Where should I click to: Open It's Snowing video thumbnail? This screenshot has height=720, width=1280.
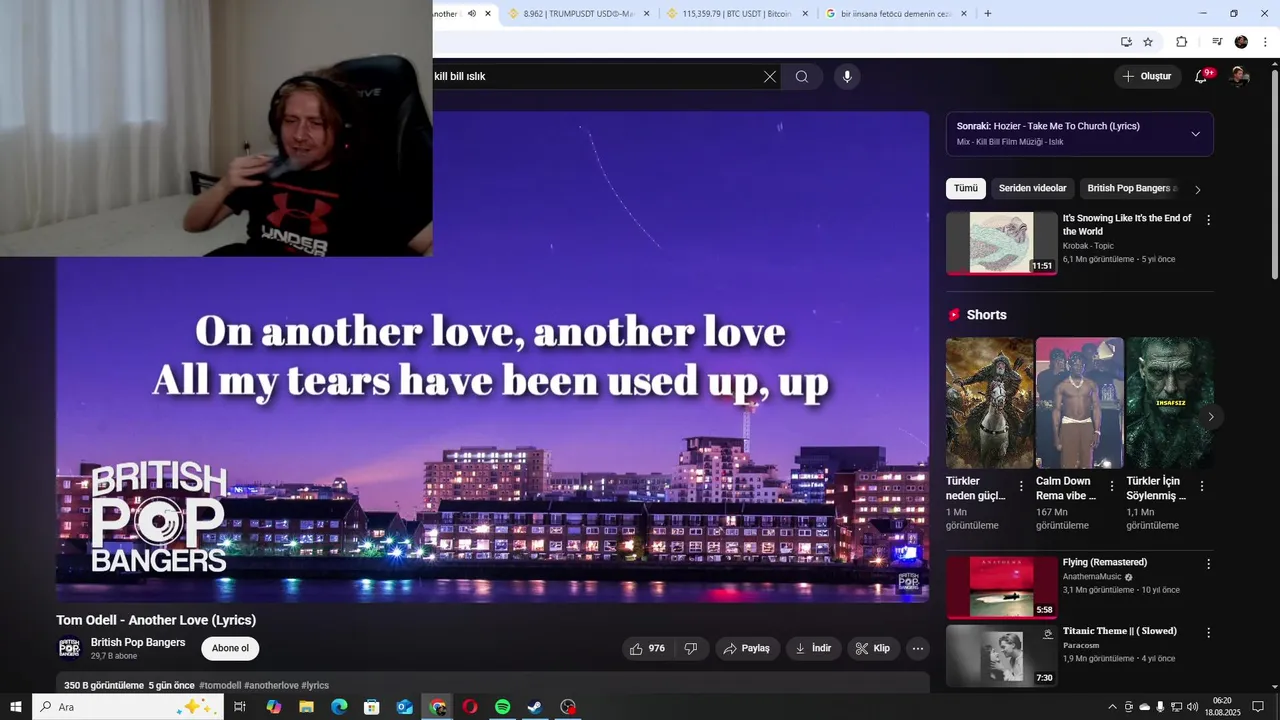tap(1002, 242)
